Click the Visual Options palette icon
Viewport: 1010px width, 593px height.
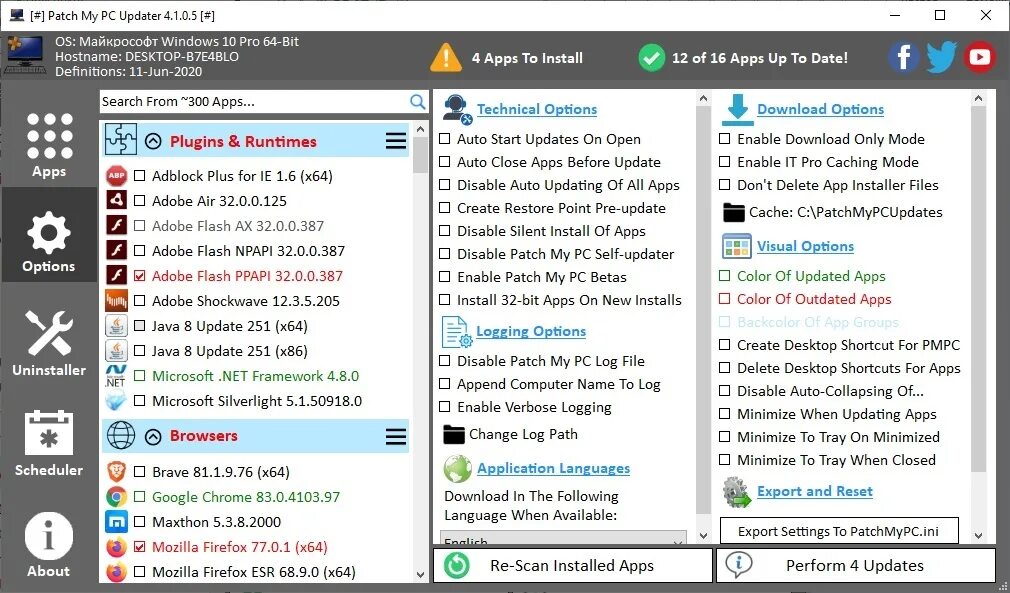[x=737, y=247]
